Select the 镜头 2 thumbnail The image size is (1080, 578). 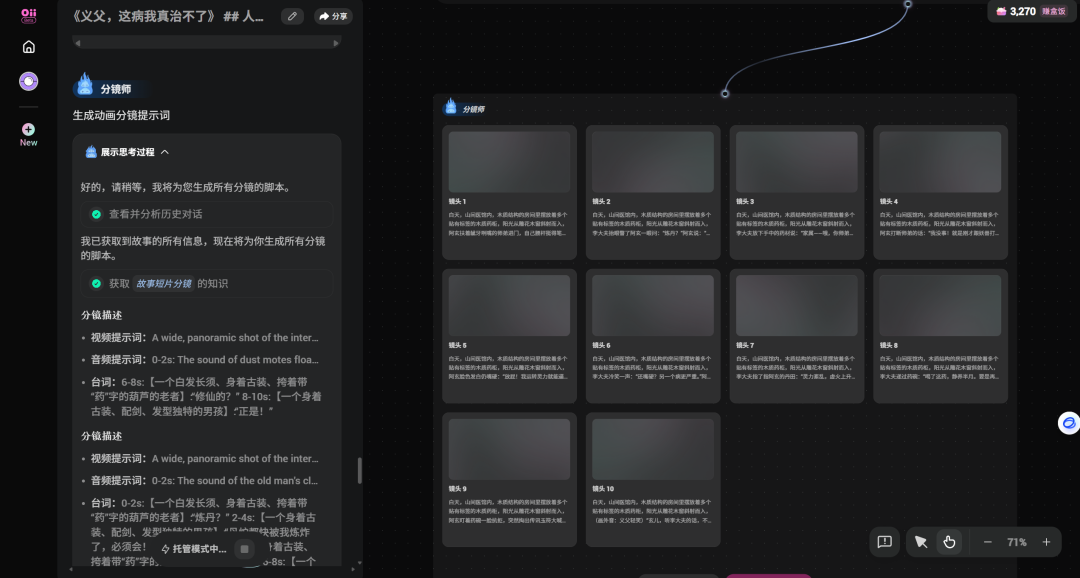point(653,162)
